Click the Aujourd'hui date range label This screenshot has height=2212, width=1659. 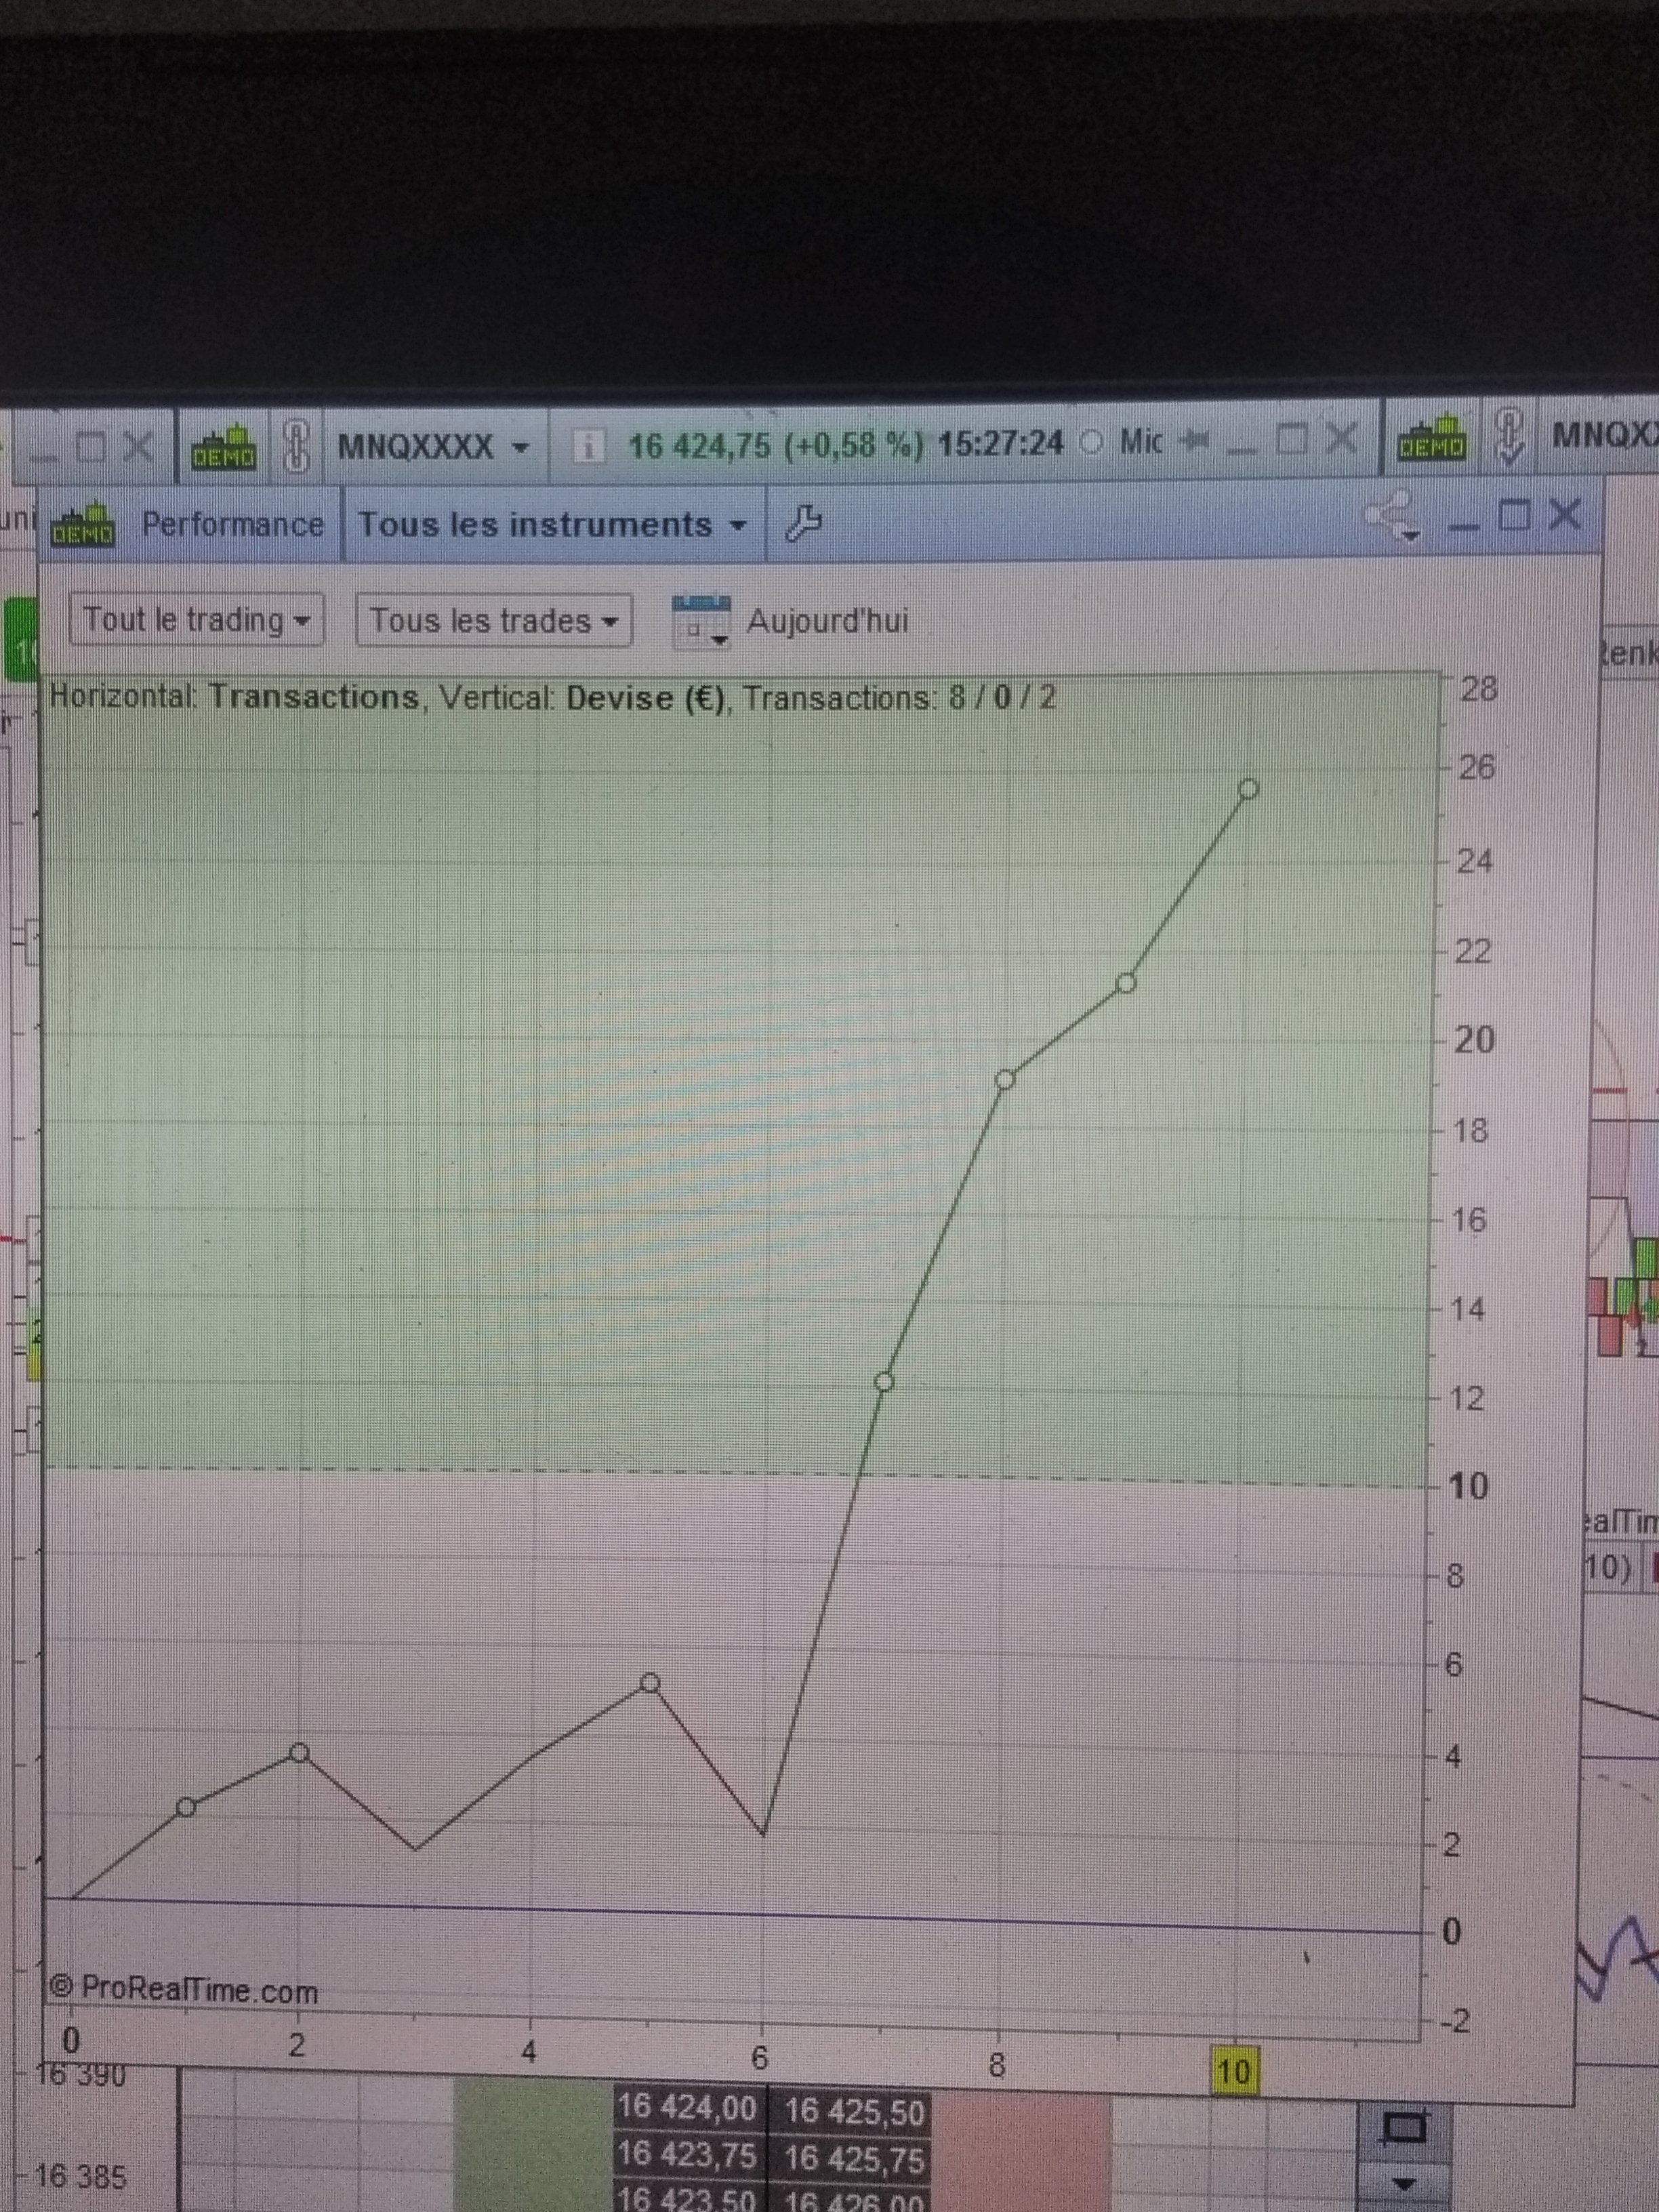click(x=827, y=621)
